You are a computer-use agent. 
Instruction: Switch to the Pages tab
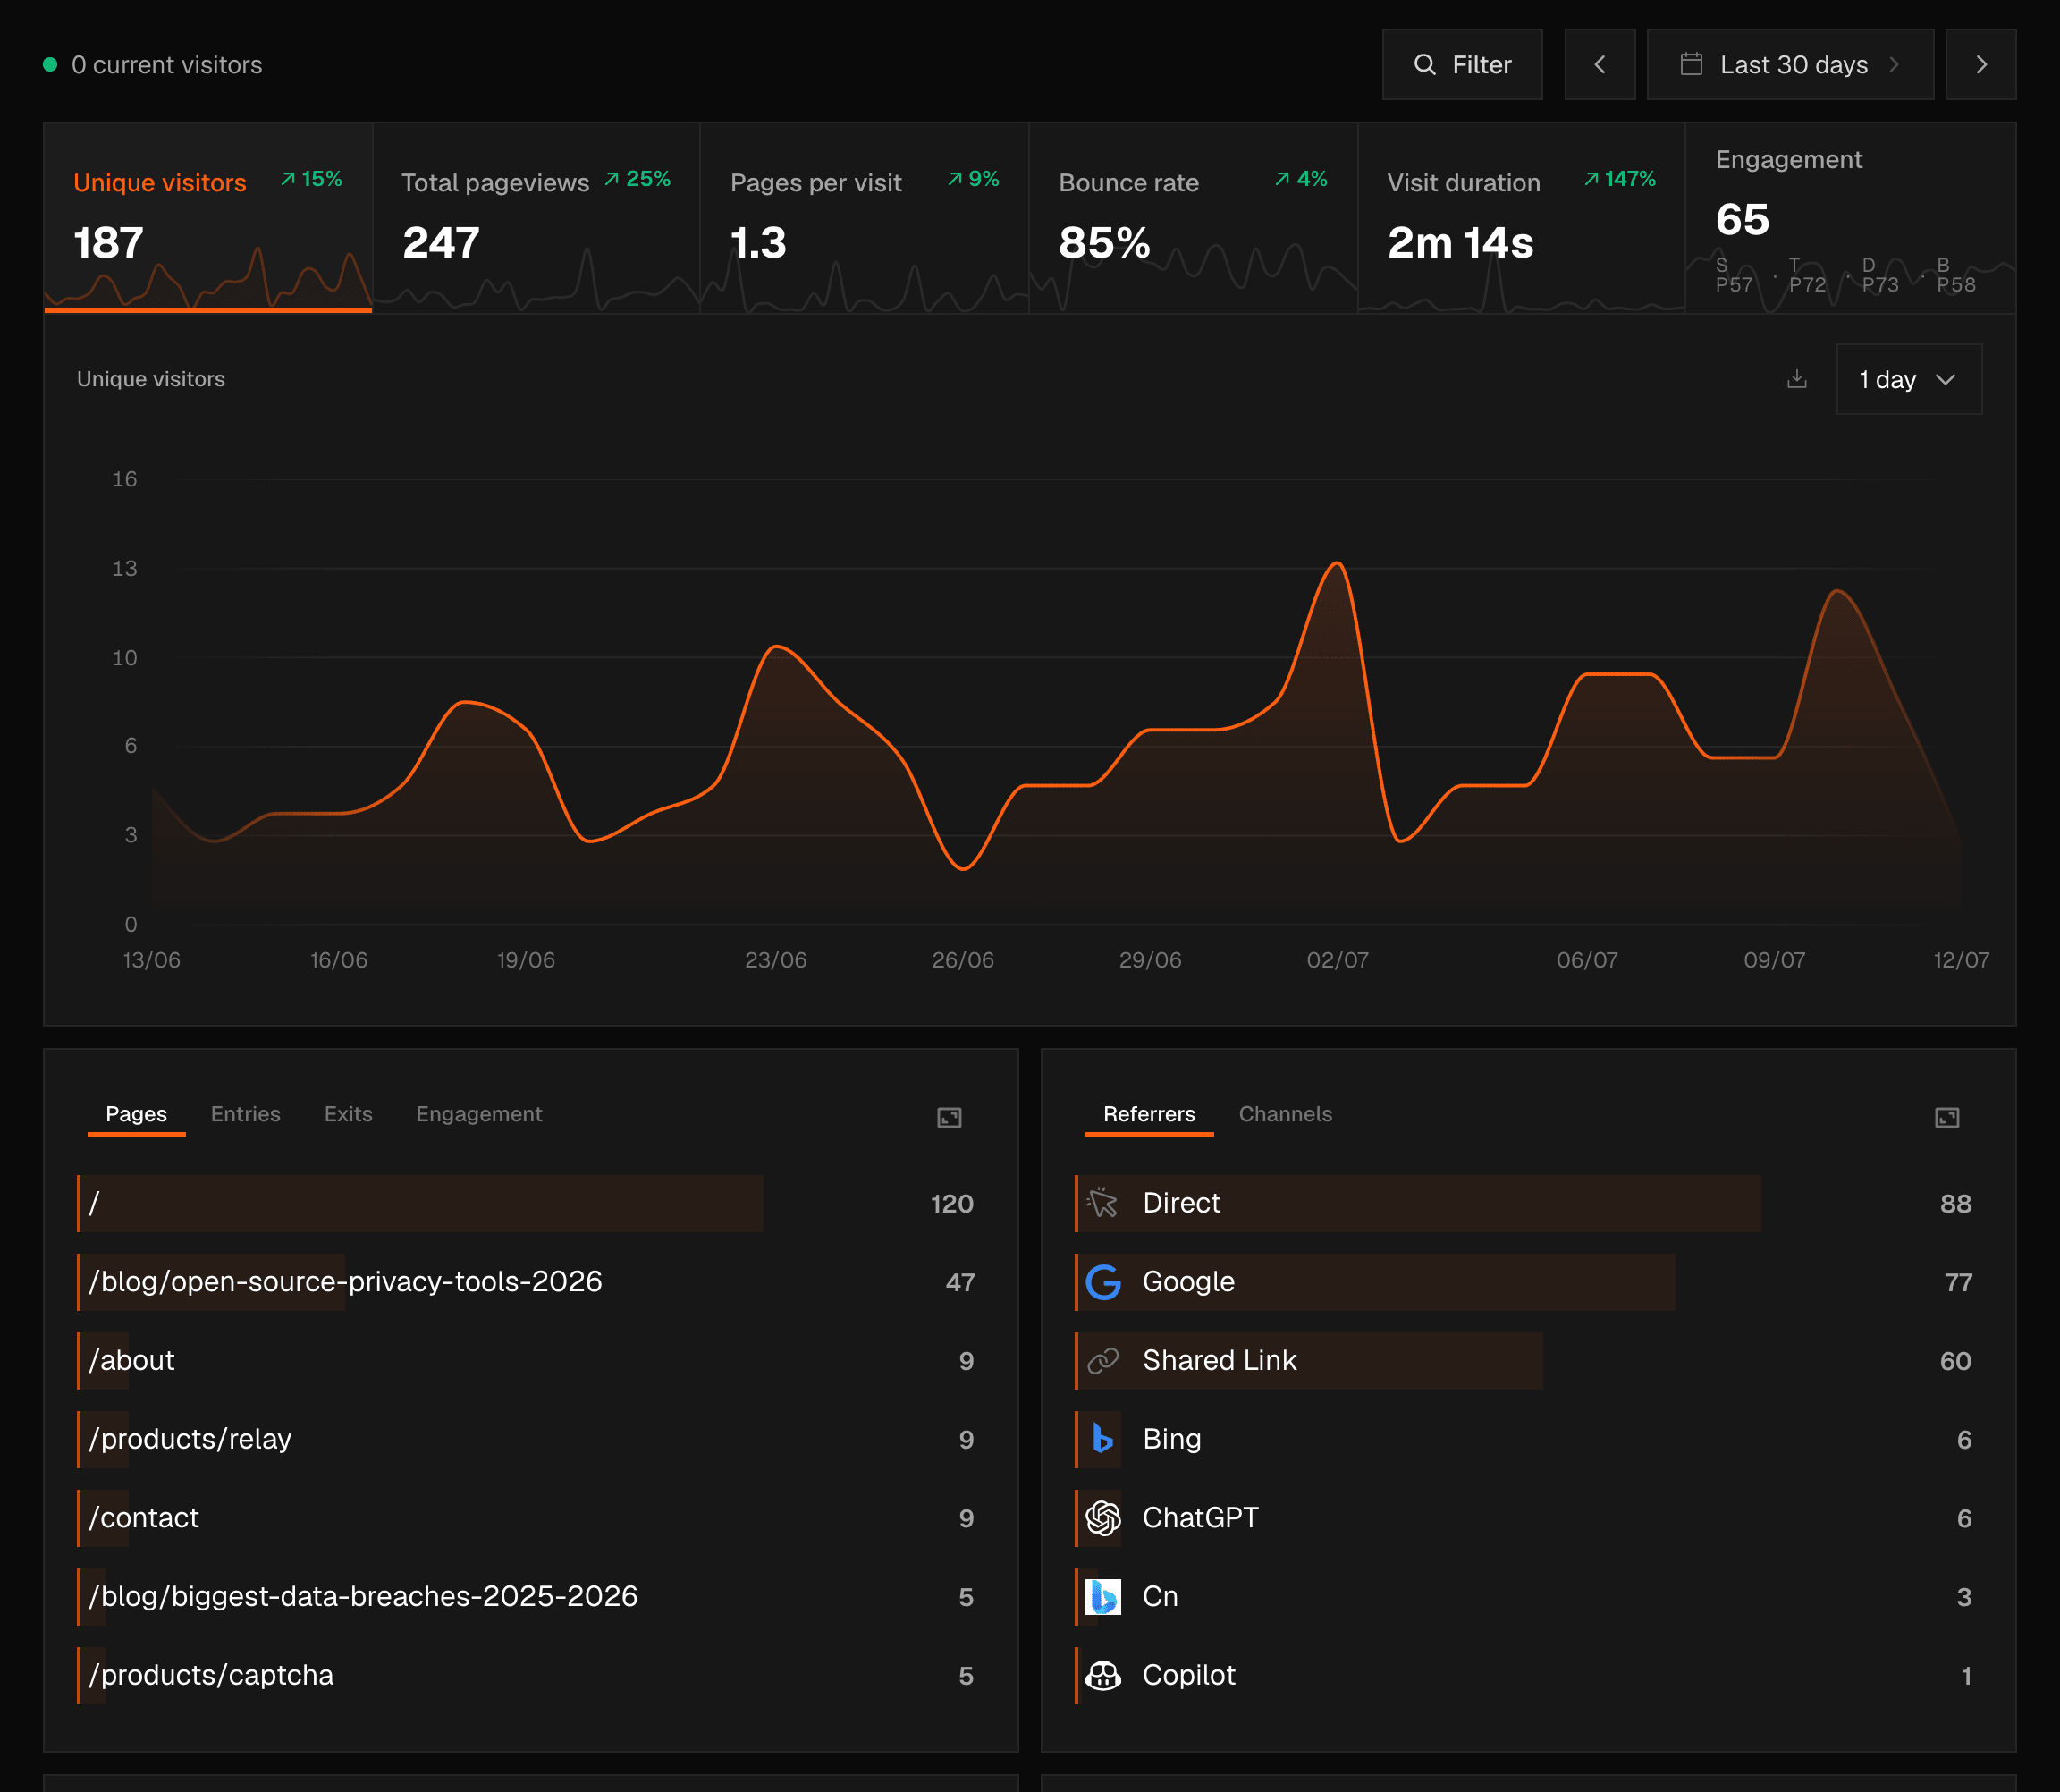click(x=136, y=1114)
